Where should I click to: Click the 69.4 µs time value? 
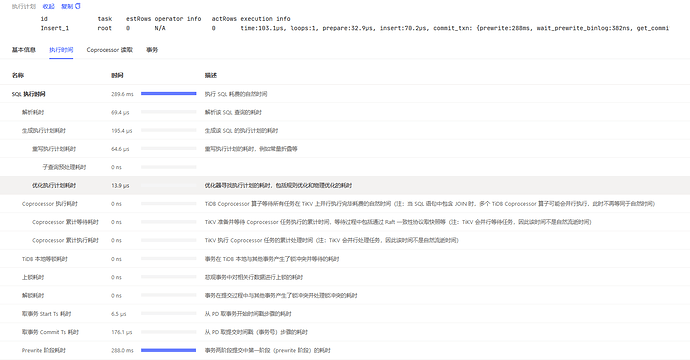pyautogui.click(x=120, y=113)
